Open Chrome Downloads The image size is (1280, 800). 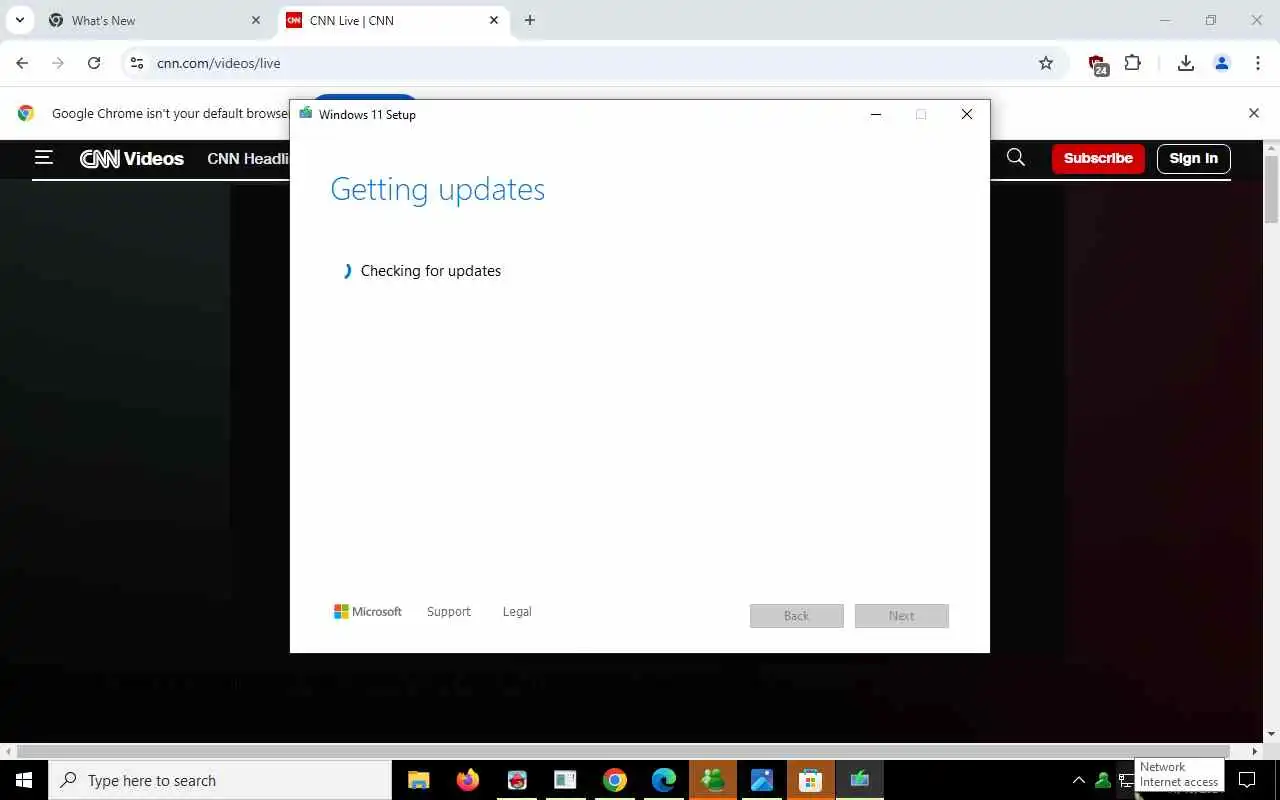coord(1186,63)
